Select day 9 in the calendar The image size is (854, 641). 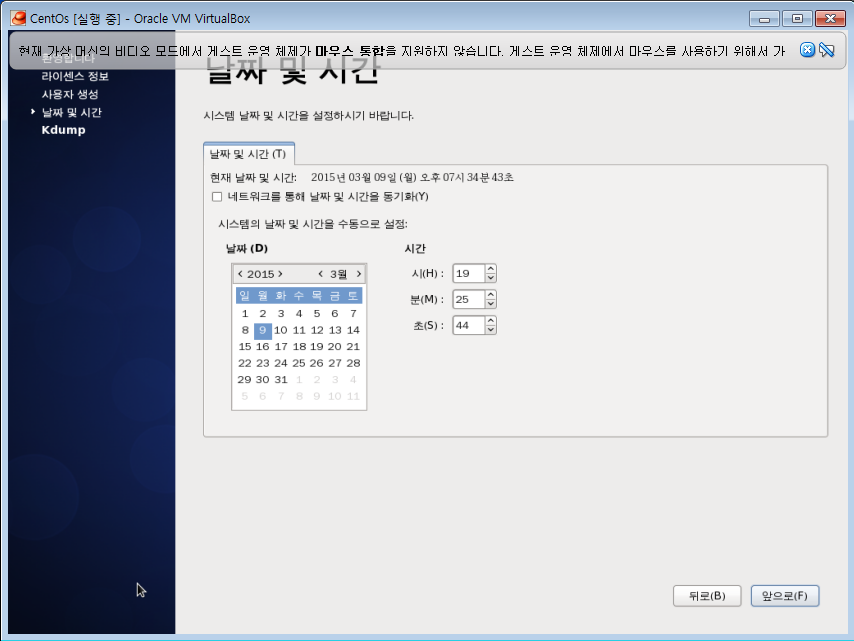point(263,330)
